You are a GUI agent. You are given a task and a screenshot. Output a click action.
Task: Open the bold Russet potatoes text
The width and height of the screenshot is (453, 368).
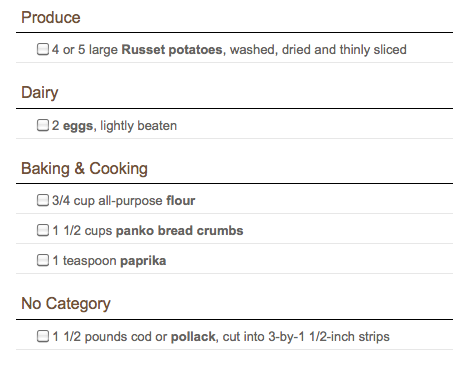[172, 50]
